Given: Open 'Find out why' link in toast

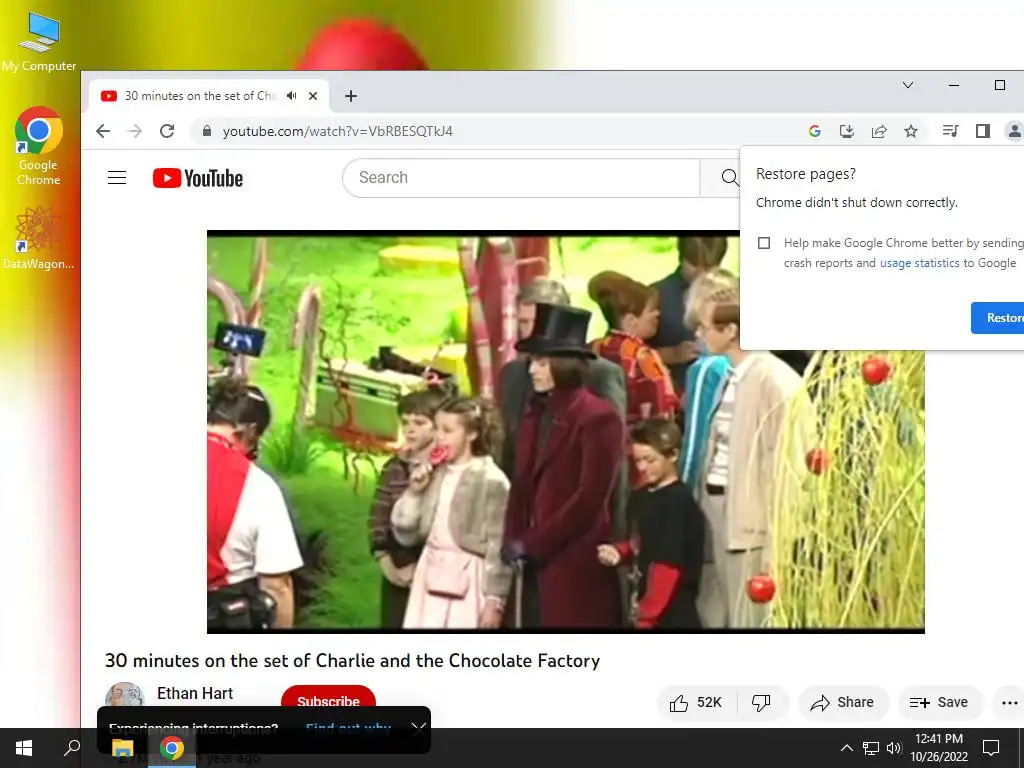Looking at the screenshot, I should point(348,728).
